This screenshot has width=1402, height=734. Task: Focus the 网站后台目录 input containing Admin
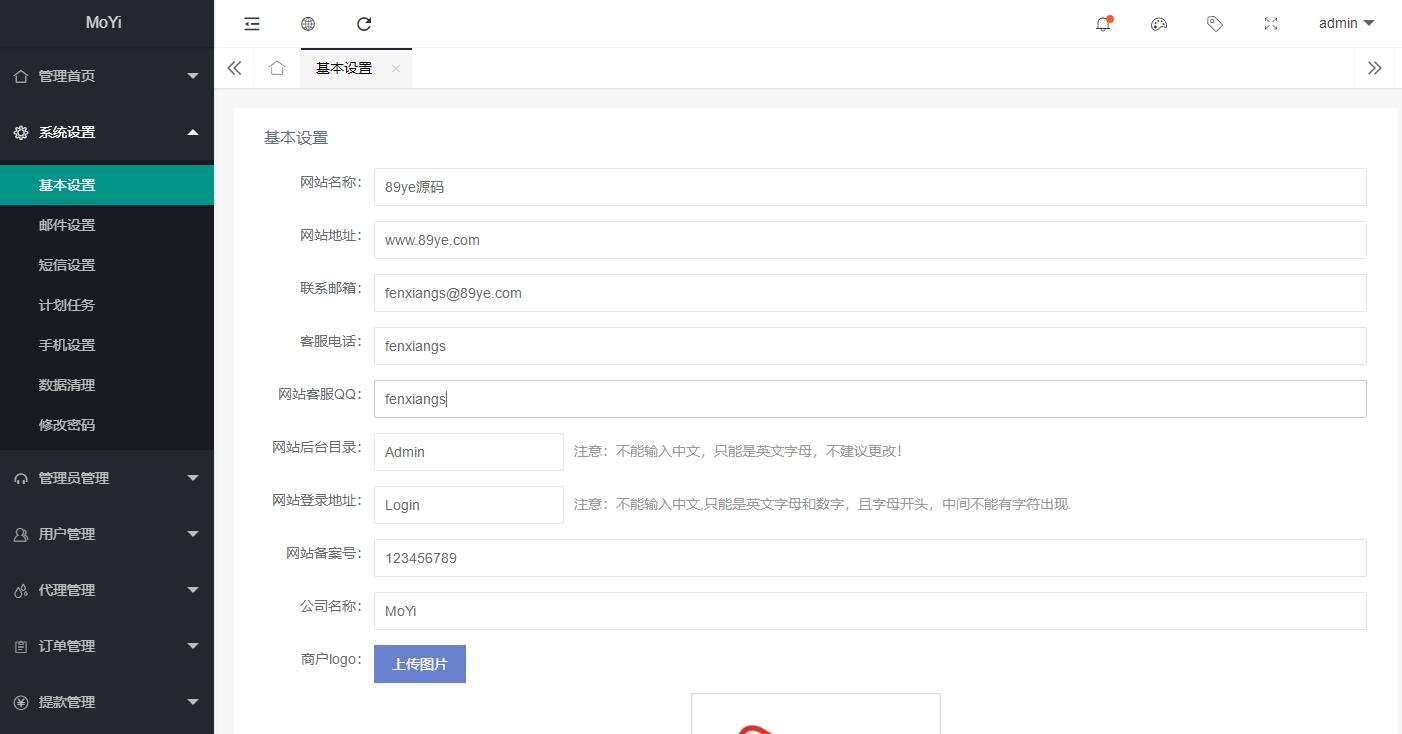click(469, 452)
